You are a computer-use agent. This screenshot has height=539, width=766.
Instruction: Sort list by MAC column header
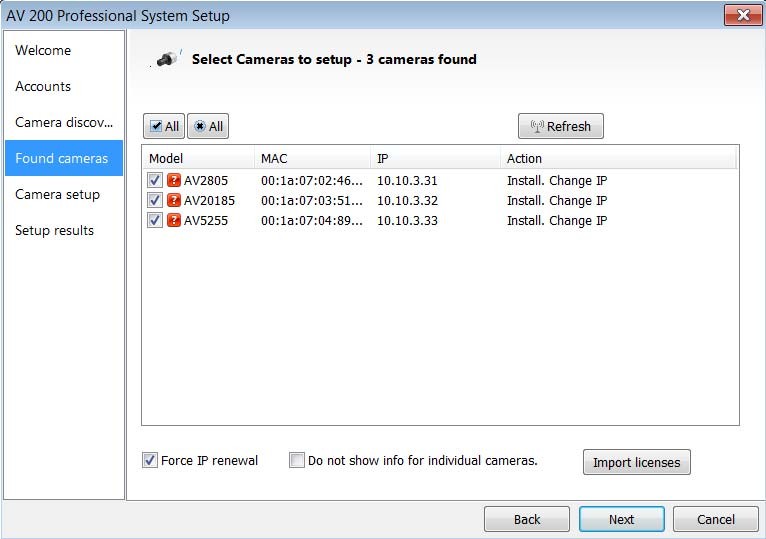click(x=312, y=158)
